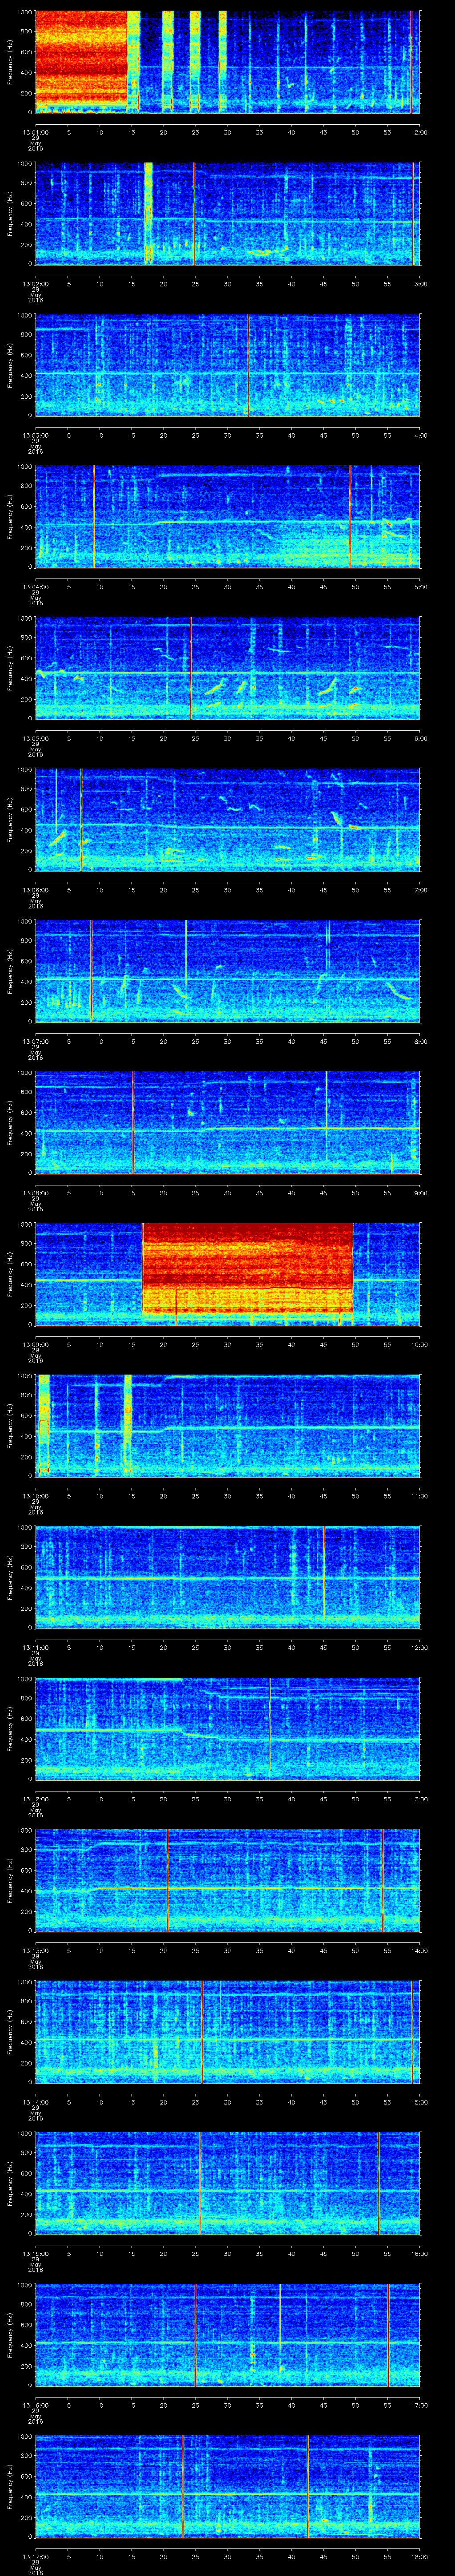
Task: Select the spectrogram panel starting at 13:15:00
Action: (x=227, y=2184)
